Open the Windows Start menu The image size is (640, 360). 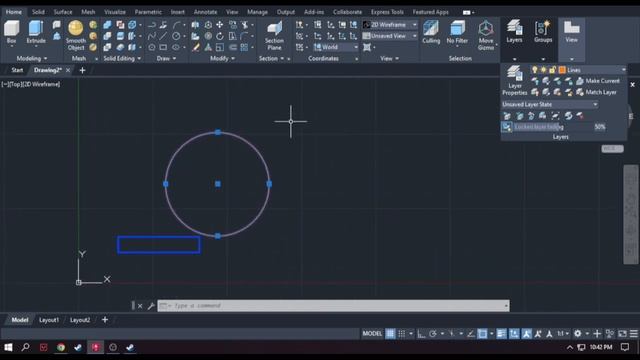pos(8,347)
